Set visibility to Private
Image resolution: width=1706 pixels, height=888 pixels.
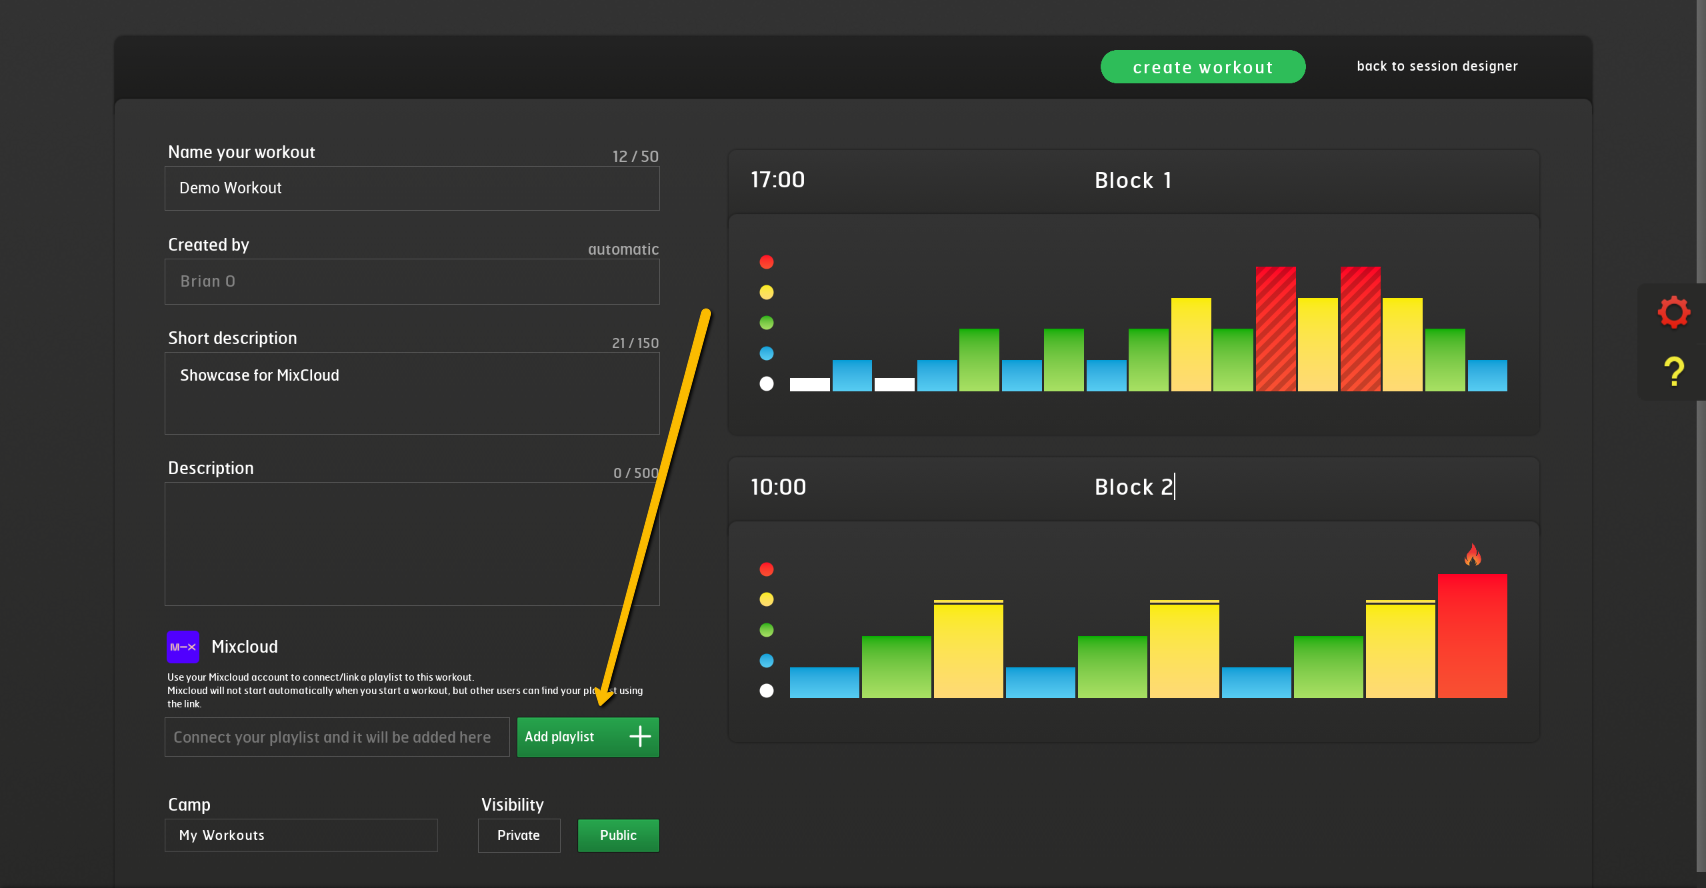pos(519,836)
